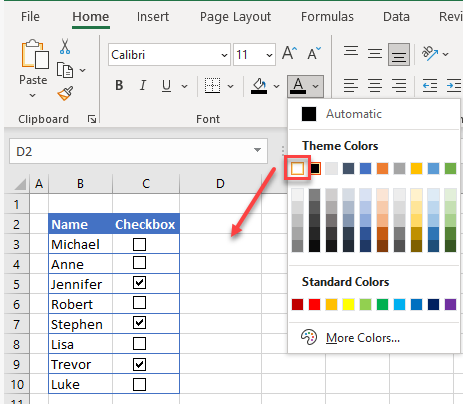
Task: Set Middle Align for cell text
Action: [x=375, y=53]
